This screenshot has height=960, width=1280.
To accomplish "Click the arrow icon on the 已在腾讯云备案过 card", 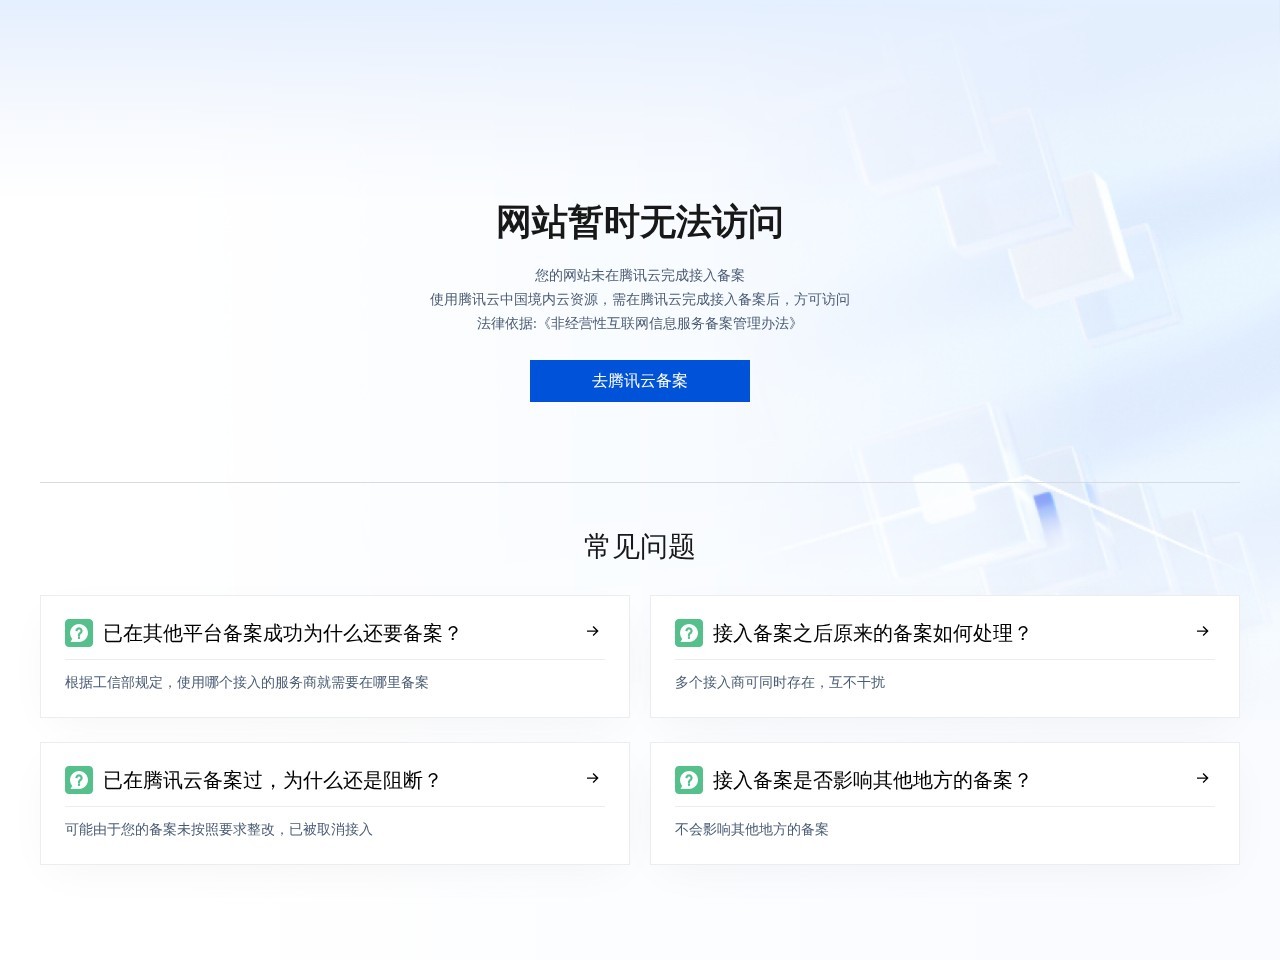I will click(x=593, y=780).
